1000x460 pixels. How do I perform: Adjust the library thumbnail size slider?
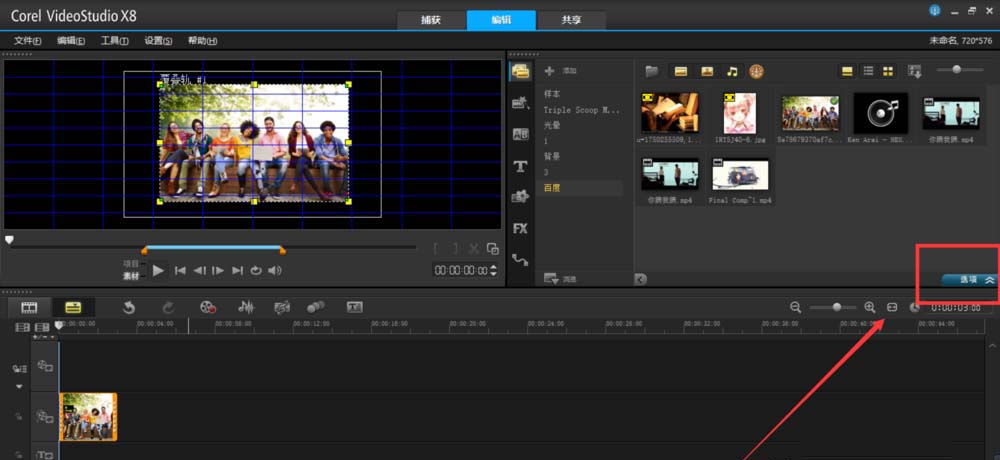click(x=960, y=70)
